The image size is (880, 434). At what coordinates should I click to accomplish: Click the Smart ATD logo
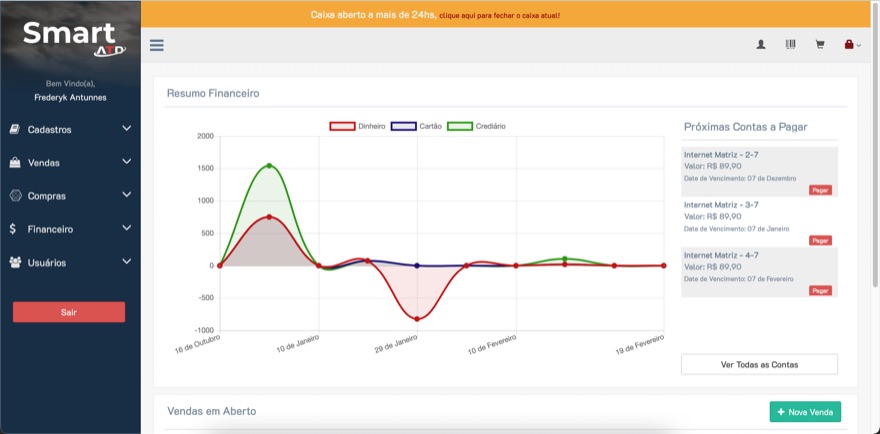point(74,38)
